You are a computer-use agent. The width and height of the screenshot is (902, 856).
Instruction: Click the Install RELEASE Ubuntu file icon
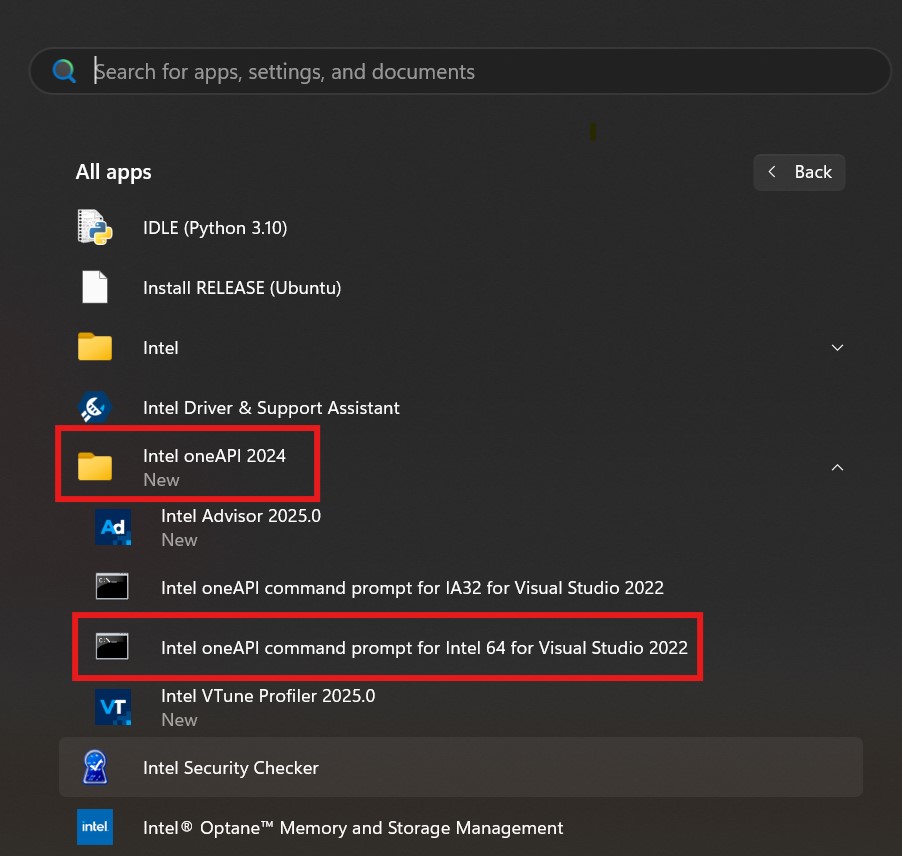point(95,288)
